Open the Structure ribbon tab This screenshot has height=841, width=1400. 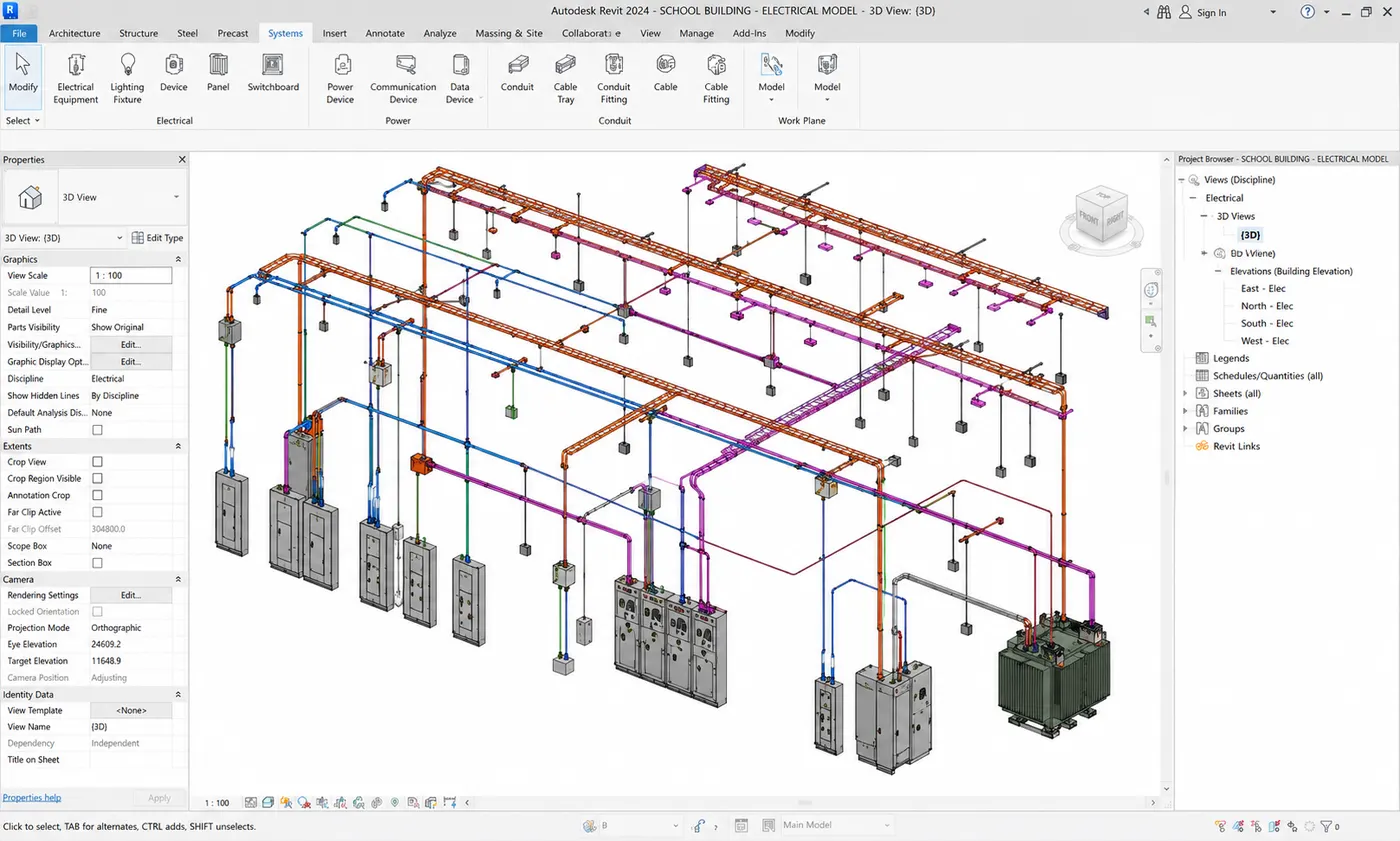tap(139, 33)
